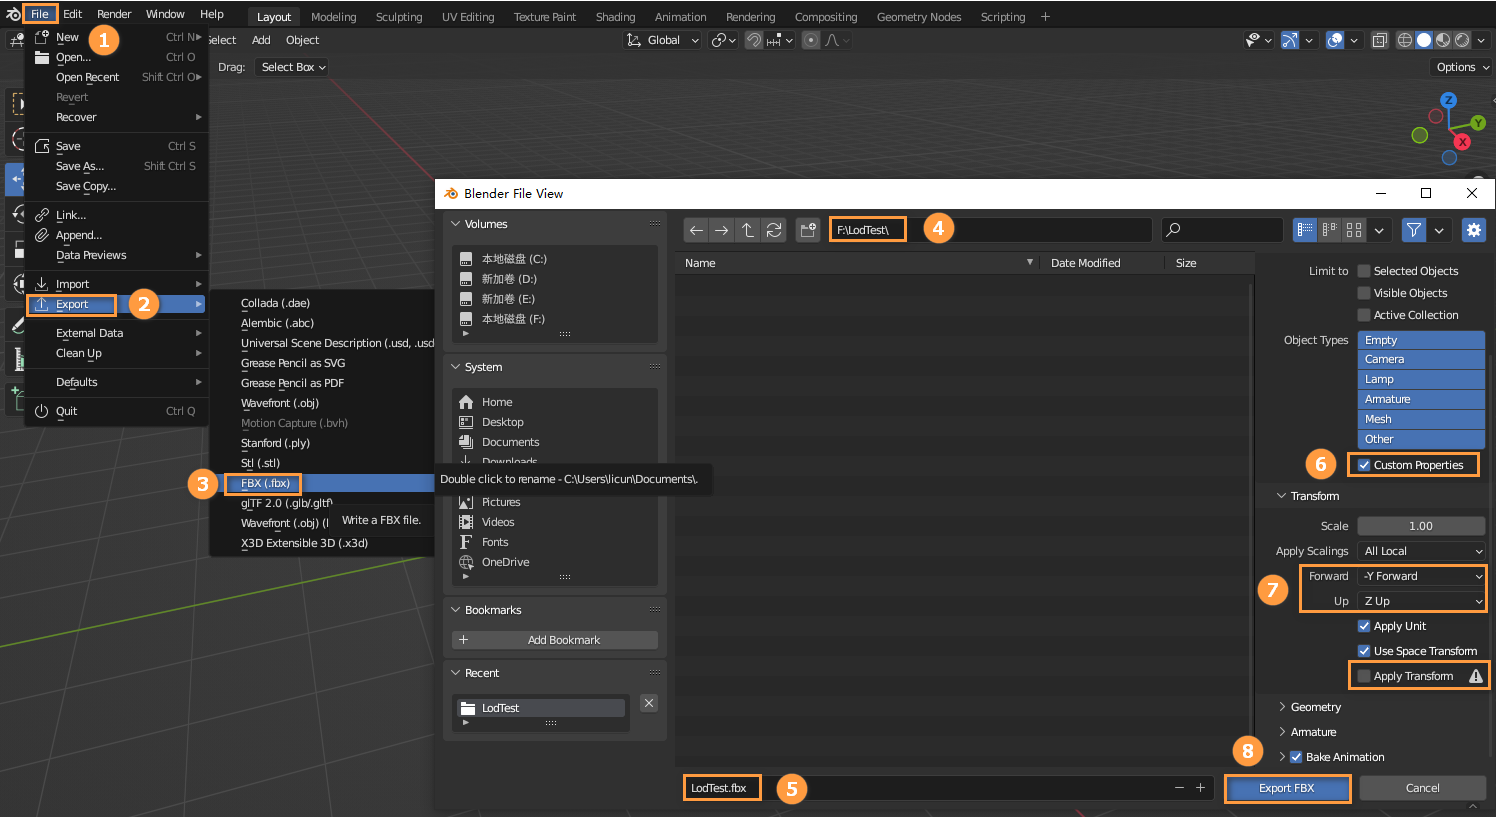Click the apply transform warning icon

[x=1476, y=676]
